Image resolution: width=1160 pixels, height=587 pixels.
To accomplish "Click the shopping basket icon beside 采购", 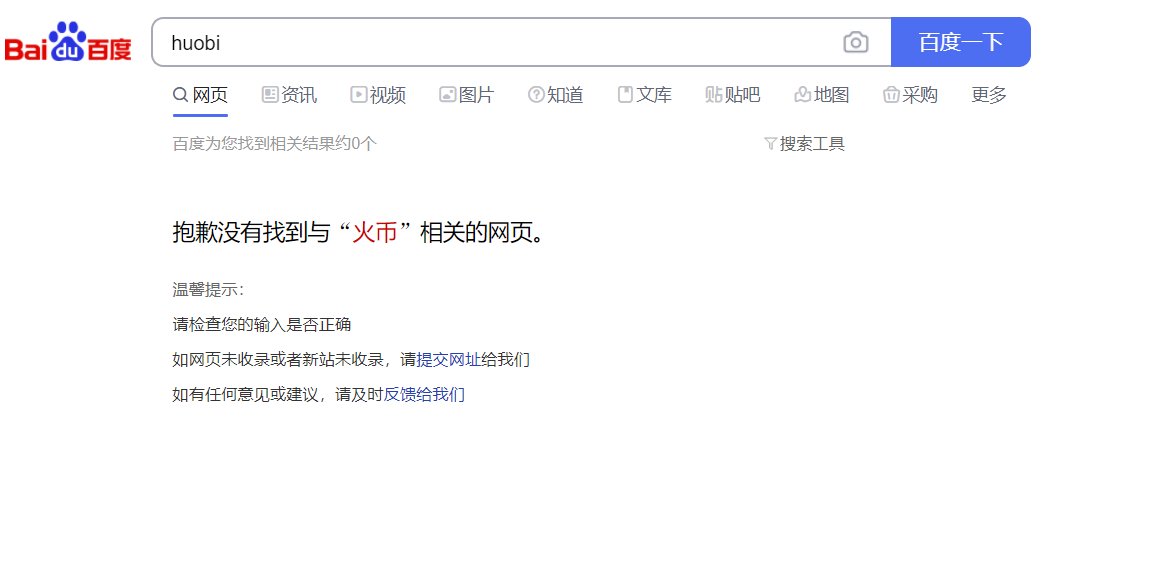I will tap(891, 95).
